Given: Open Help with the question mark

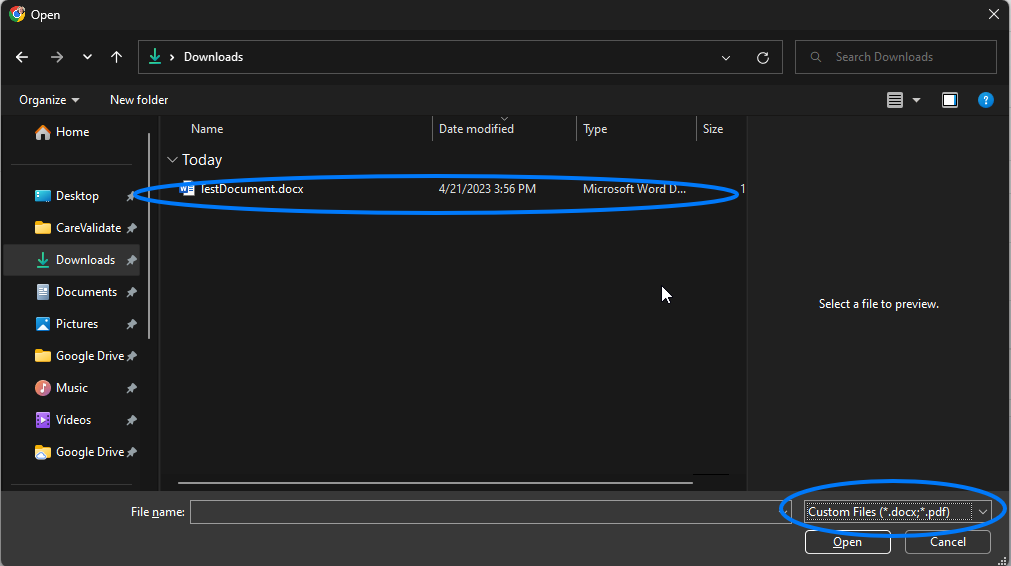Looking at the screenshot, I should point(985,100).
